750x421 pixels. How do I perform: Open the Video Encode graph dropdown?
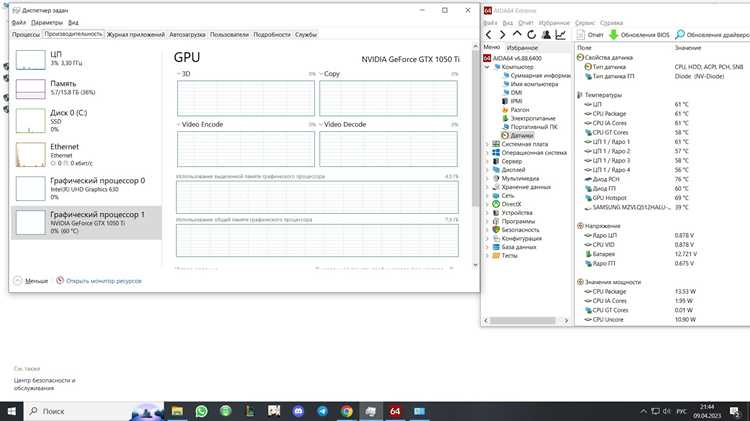tap(179, 124)
